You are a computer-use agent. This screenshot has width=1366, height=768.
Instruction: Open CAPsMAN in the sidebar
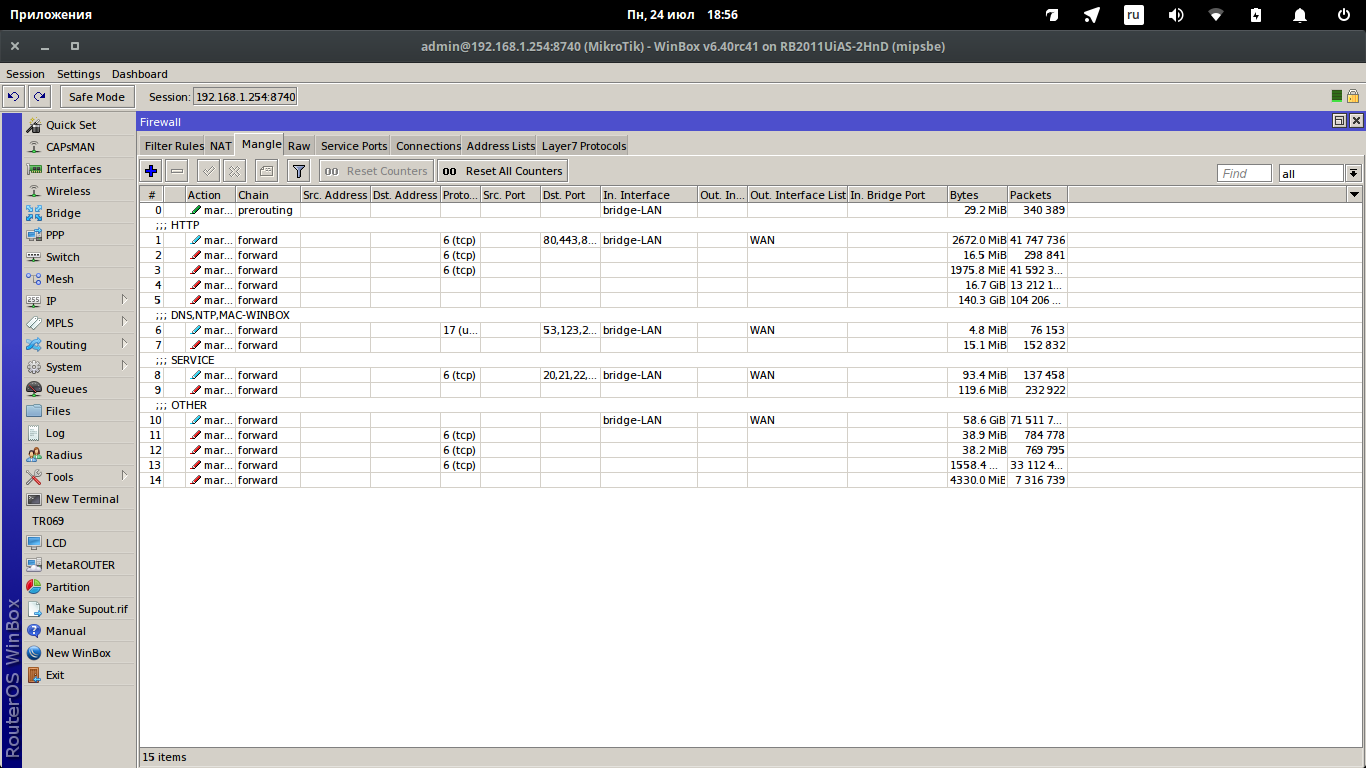(79, 147)
